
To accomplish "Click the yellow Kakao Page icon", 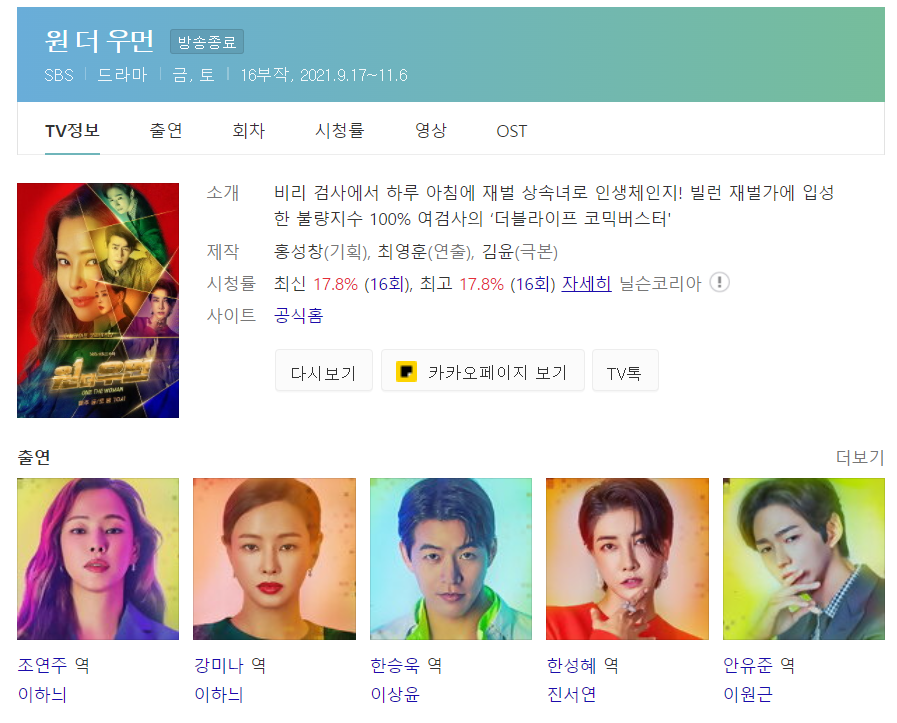I will tap(406, 372).
